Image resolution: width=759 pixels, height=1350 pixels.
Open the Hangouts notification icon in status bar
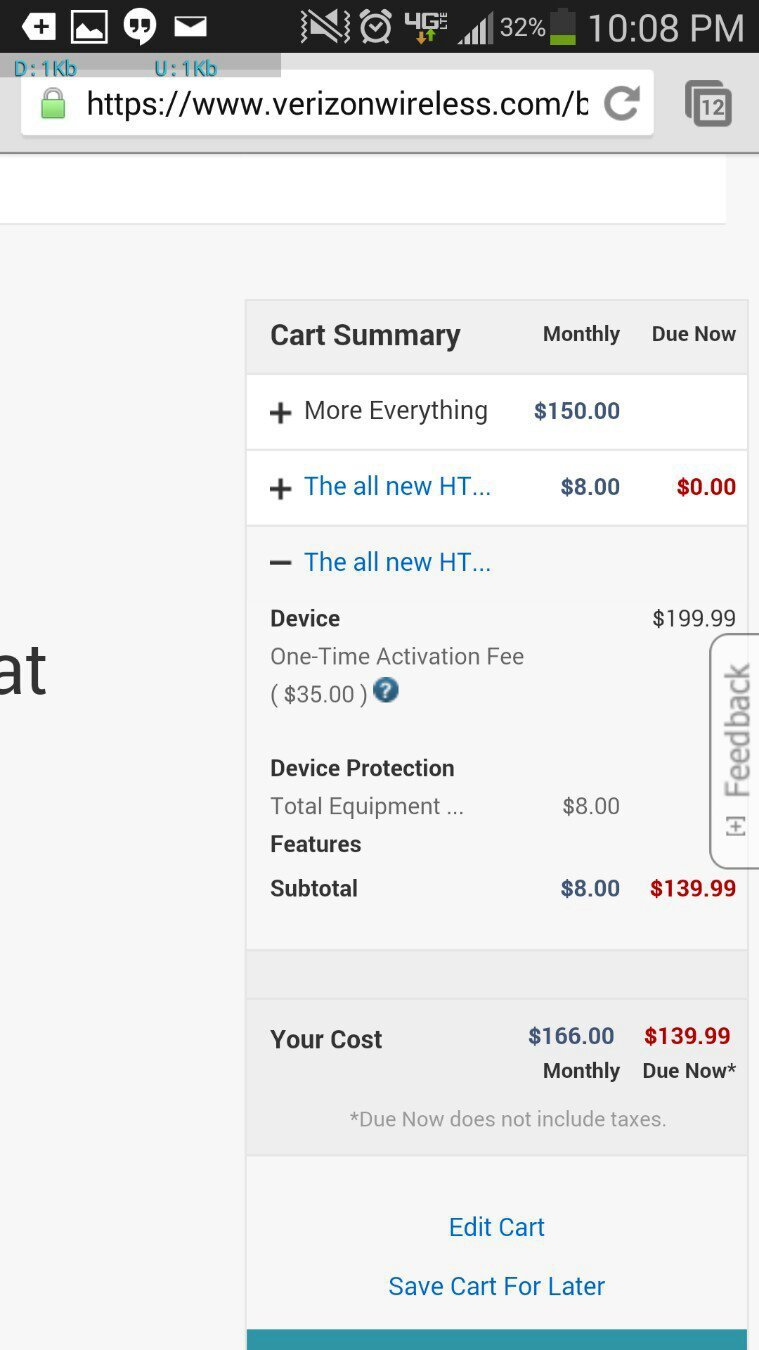tap(140, 27)
